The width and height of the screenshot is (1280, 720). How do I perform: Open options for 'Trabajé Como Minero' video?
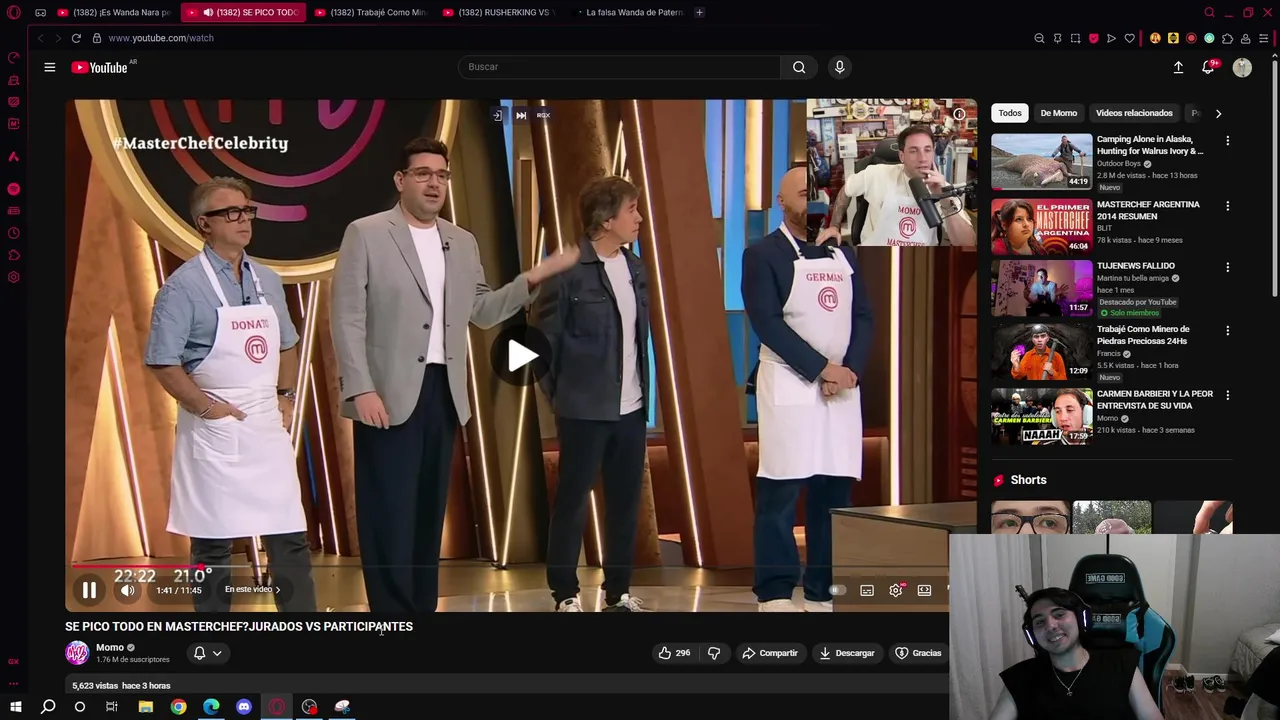pos(1227,330)
